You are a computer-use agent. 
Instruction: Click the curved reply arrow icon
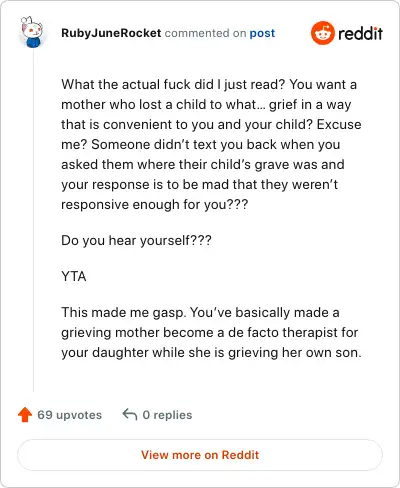click(x=130, y=414)
